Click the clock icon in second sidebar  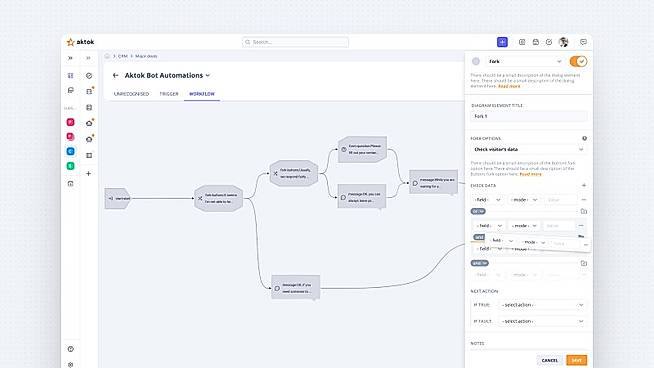pyautogui.click(x=89, y=76)
